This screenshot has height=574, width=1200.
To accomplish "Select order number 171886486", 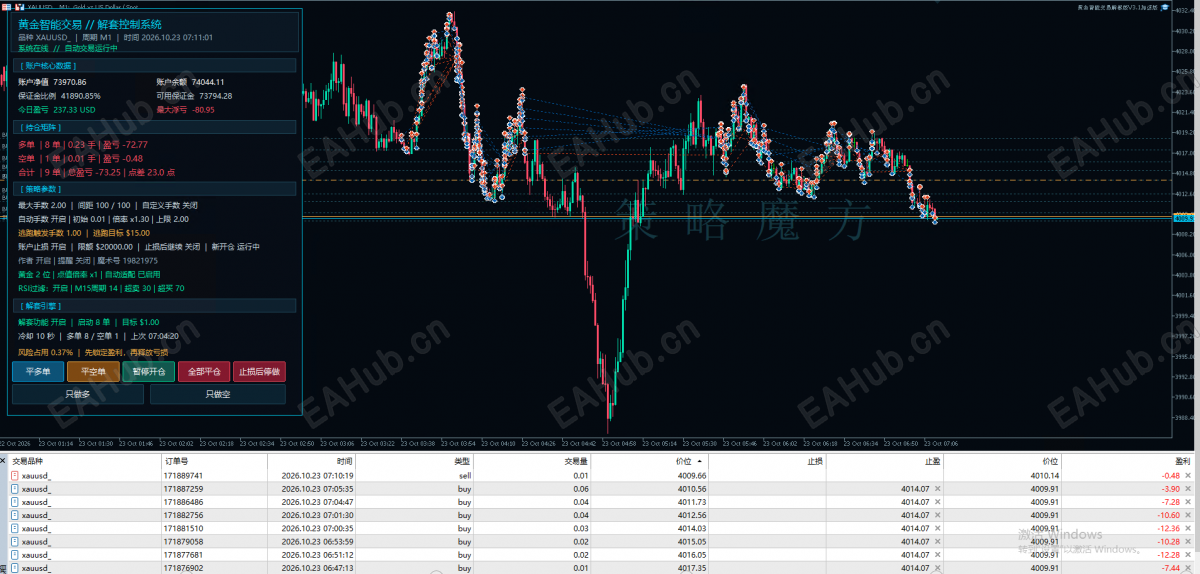I will tap(183, 502).
